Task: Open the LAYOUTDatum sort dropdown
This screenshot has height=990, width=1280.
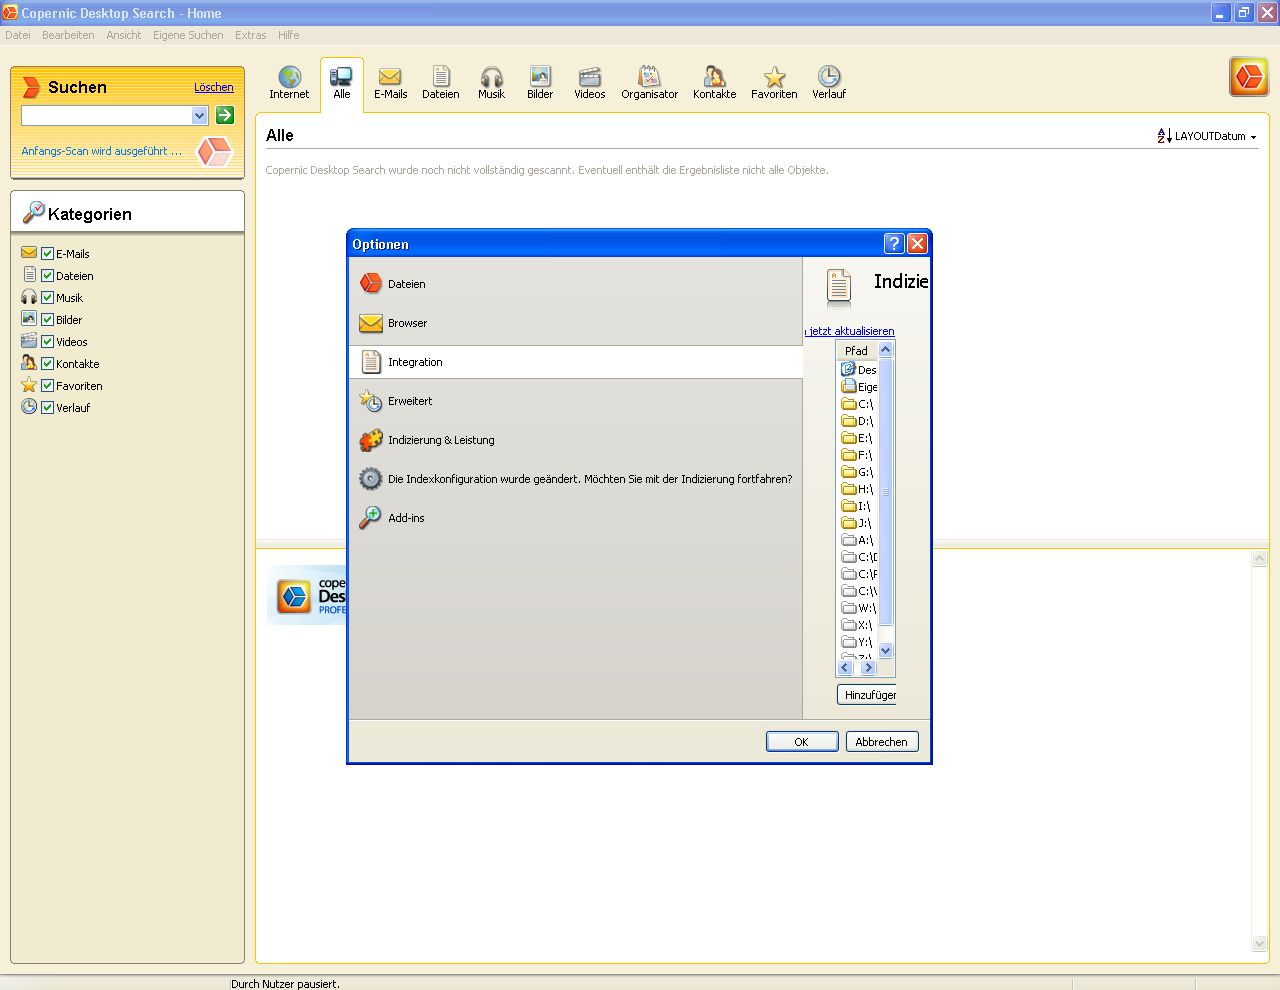Action: (1216, 136)
